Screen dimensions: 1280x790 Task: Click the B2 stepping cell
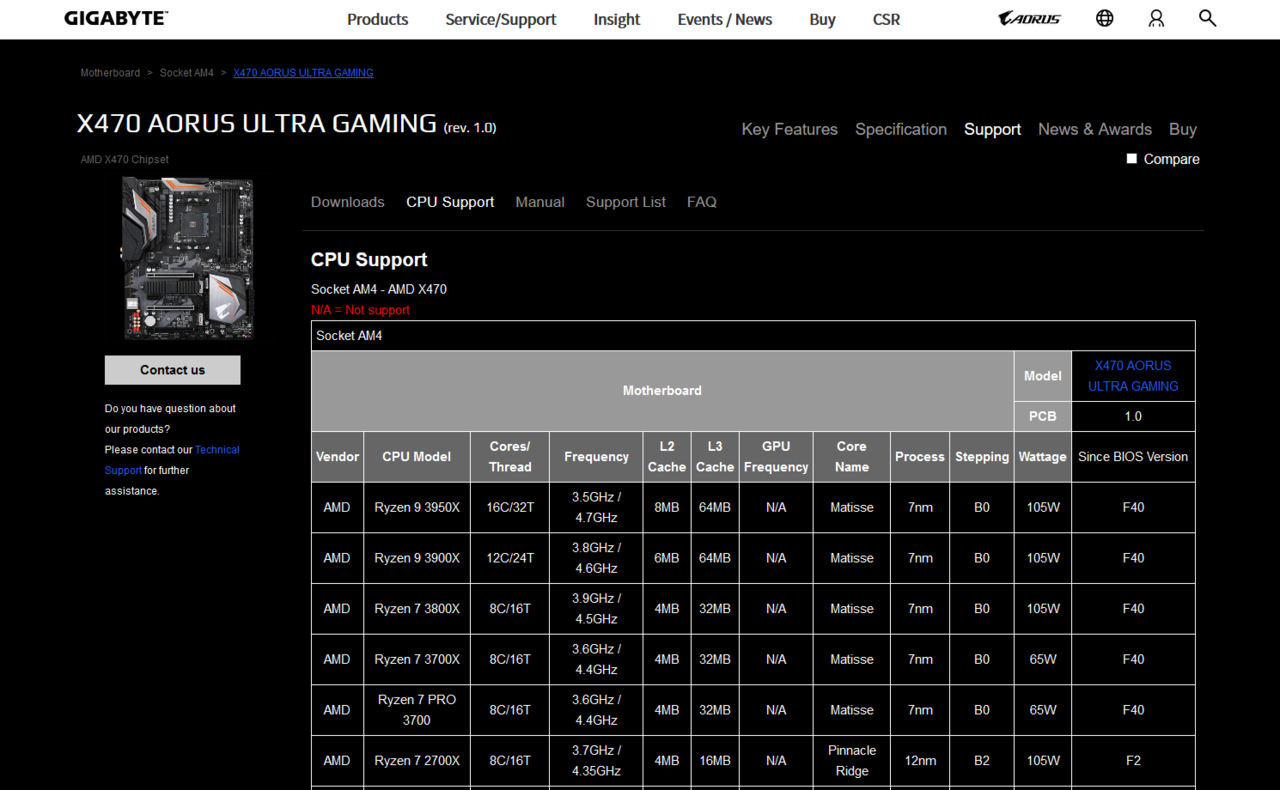982,761
